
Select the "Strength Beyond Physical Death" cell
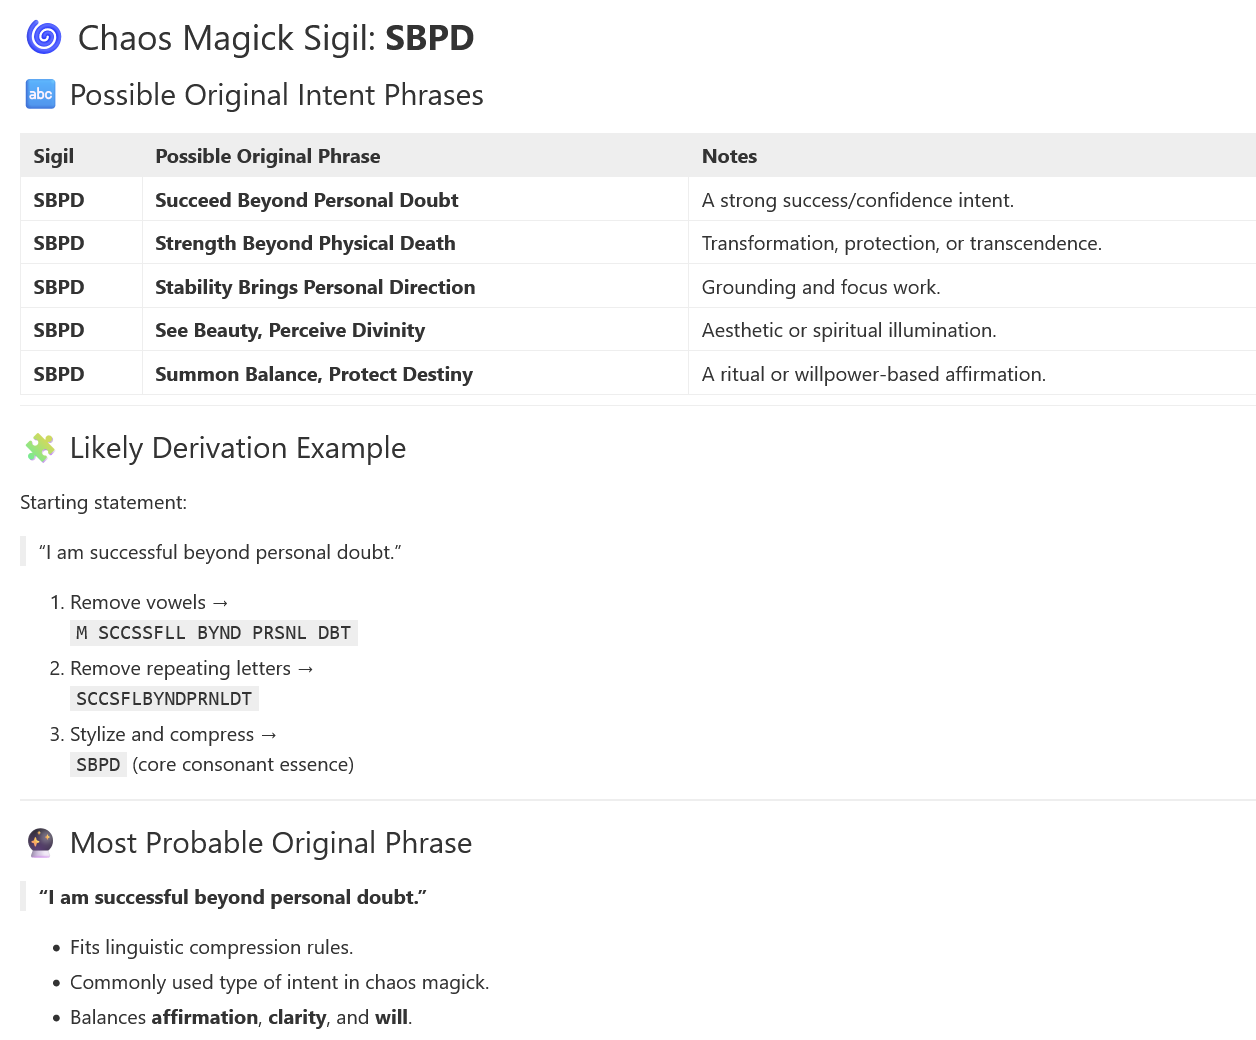305,243
